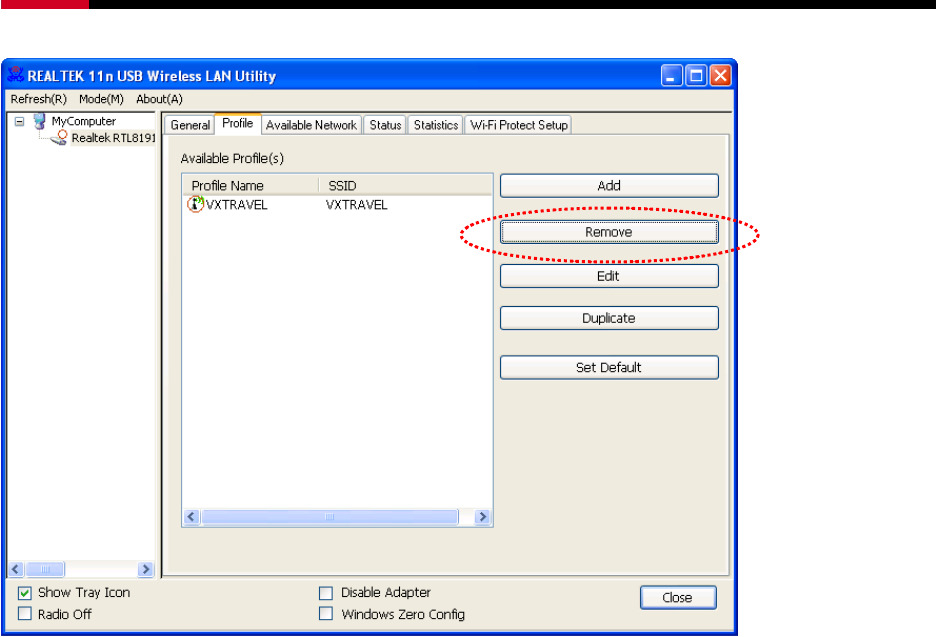The image size is (936, 637).
Task: Switch to the Available Network tab
Action: (311, 125)
